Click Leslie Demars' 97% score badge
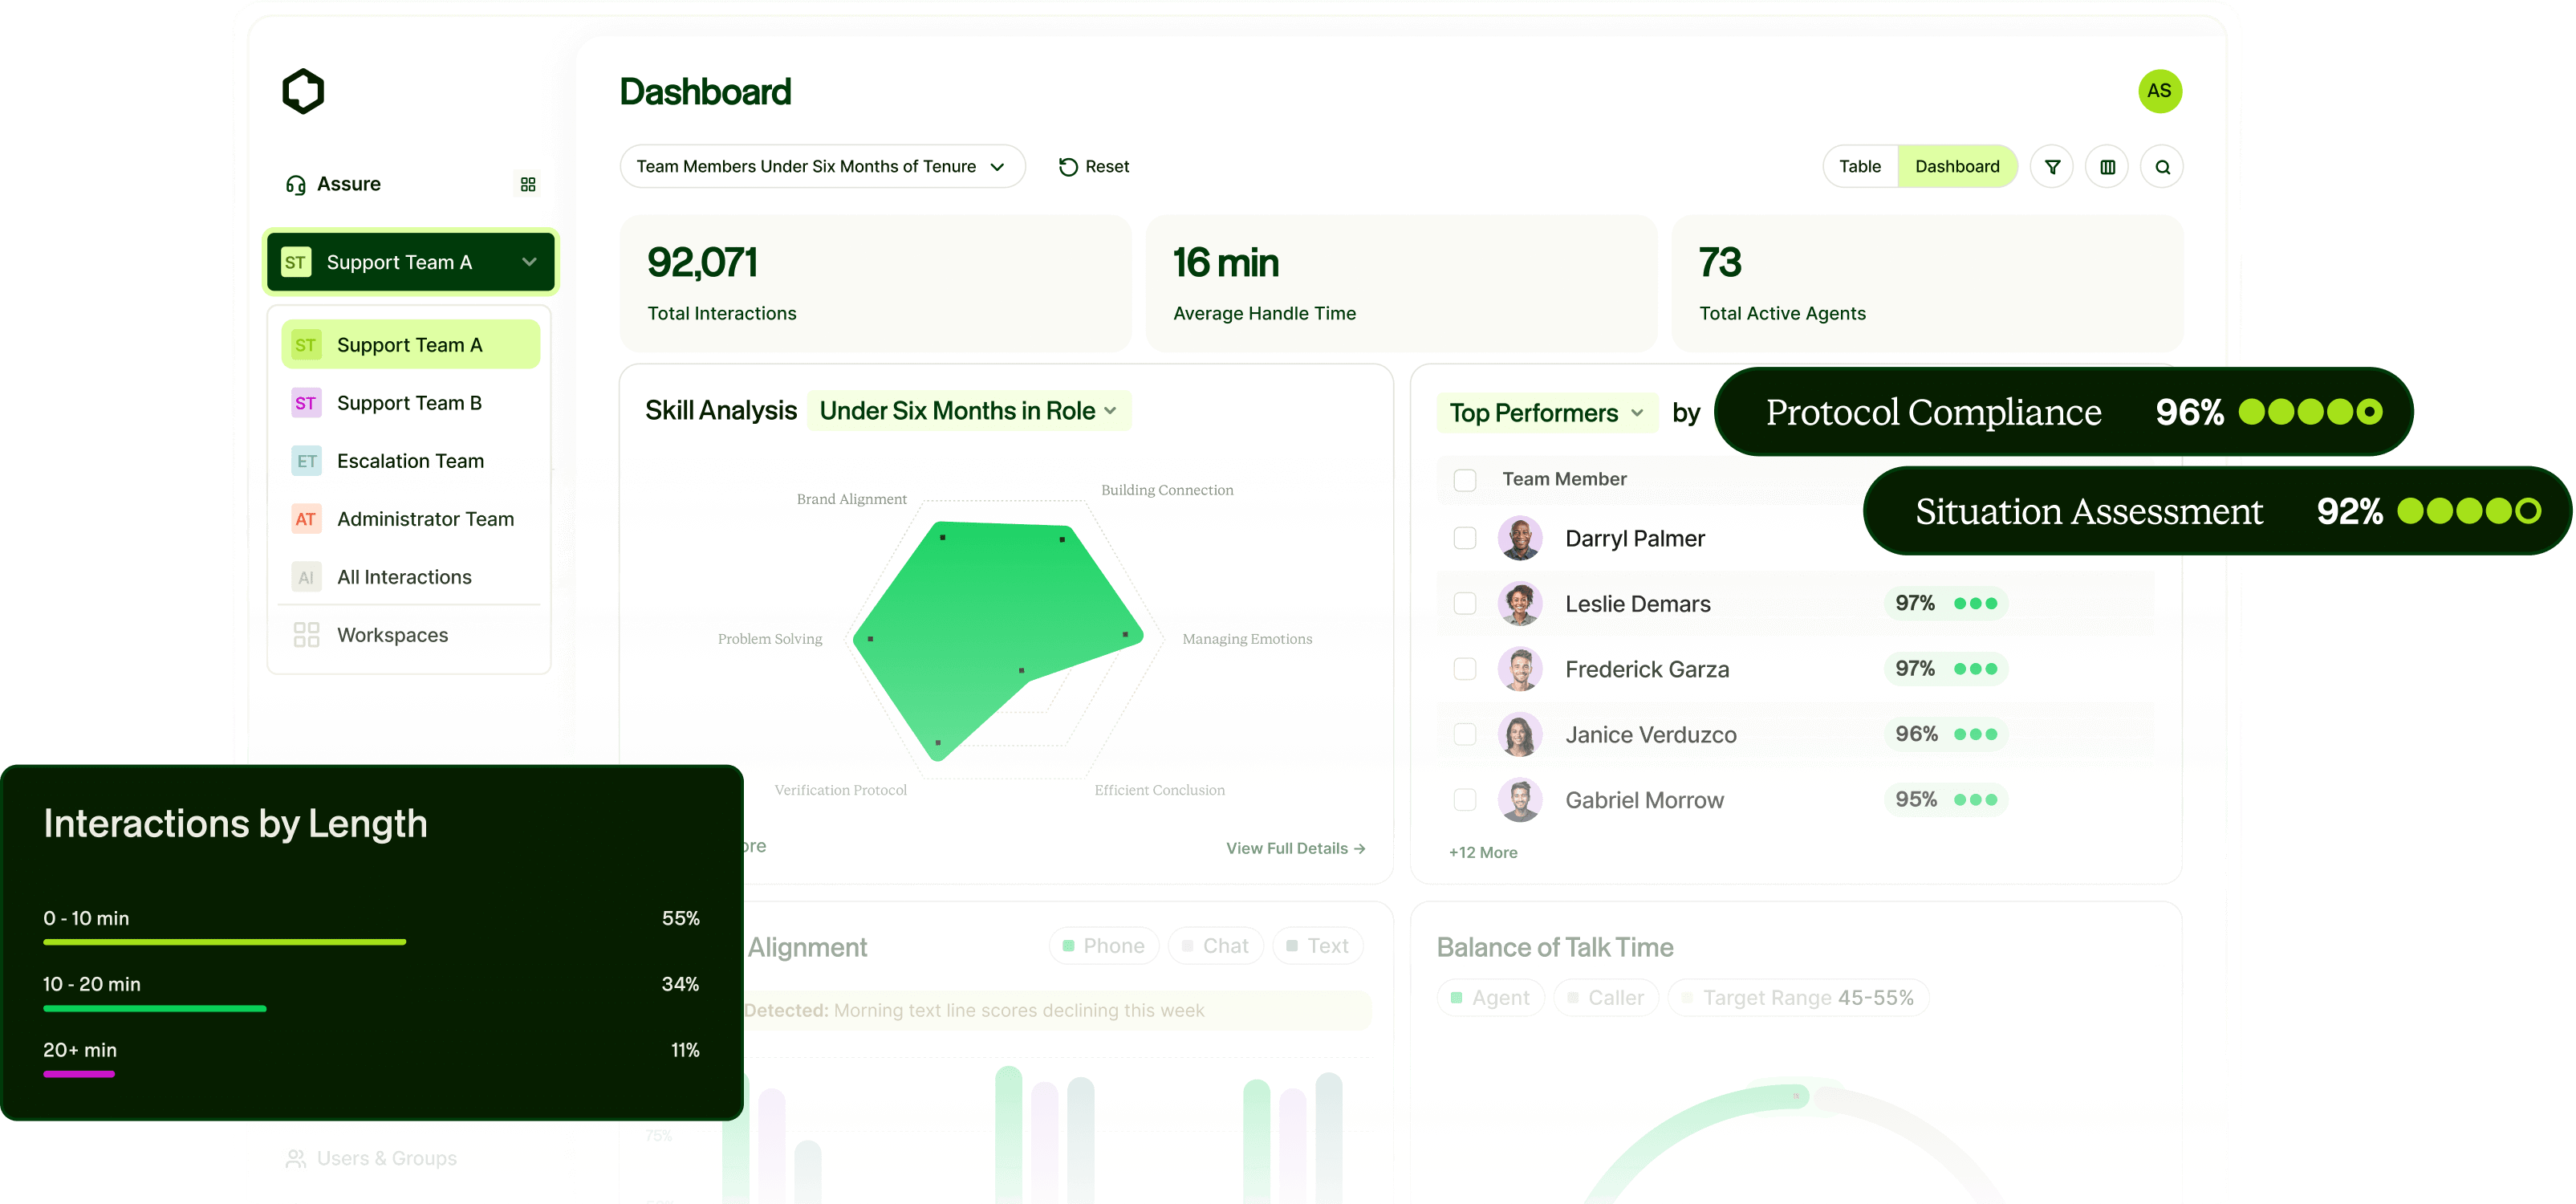The height and width of the screenshot is (1204, 2576). 1945,604
